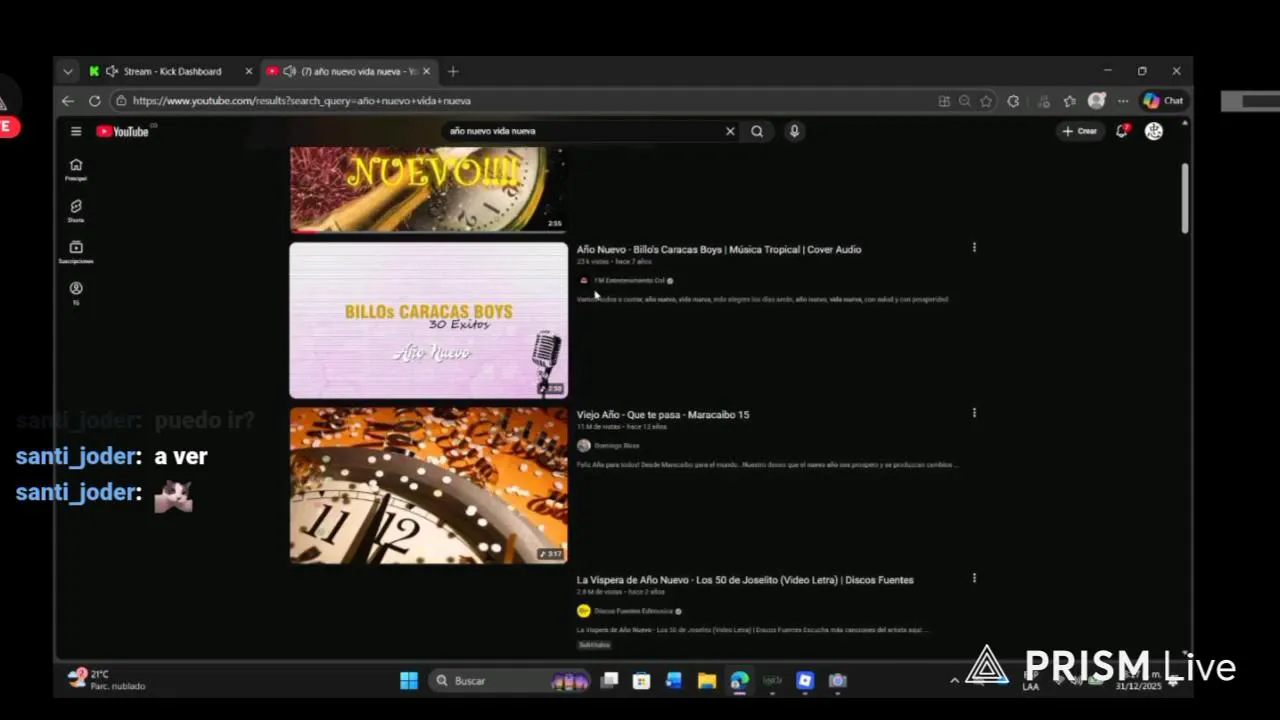Open the Edge profile avatar
Viewport: 1280px width, 720px height.
[1097, 101]
